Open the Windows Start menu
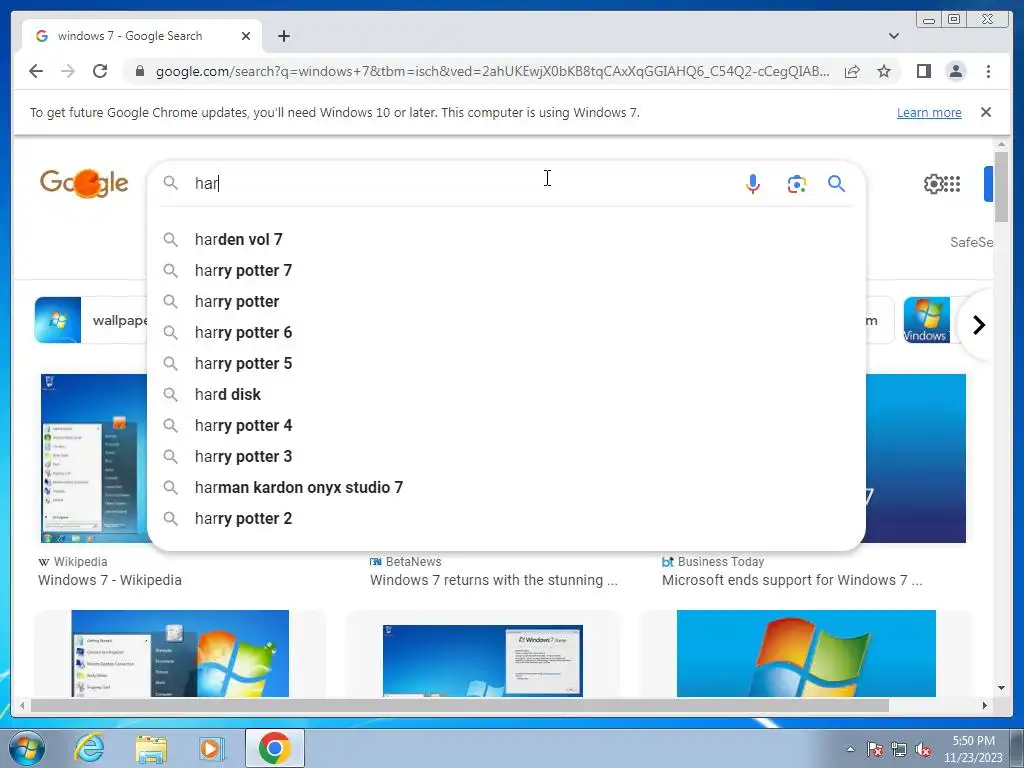The height and width of the screenshot is (768, 1024). pos(27,748)
